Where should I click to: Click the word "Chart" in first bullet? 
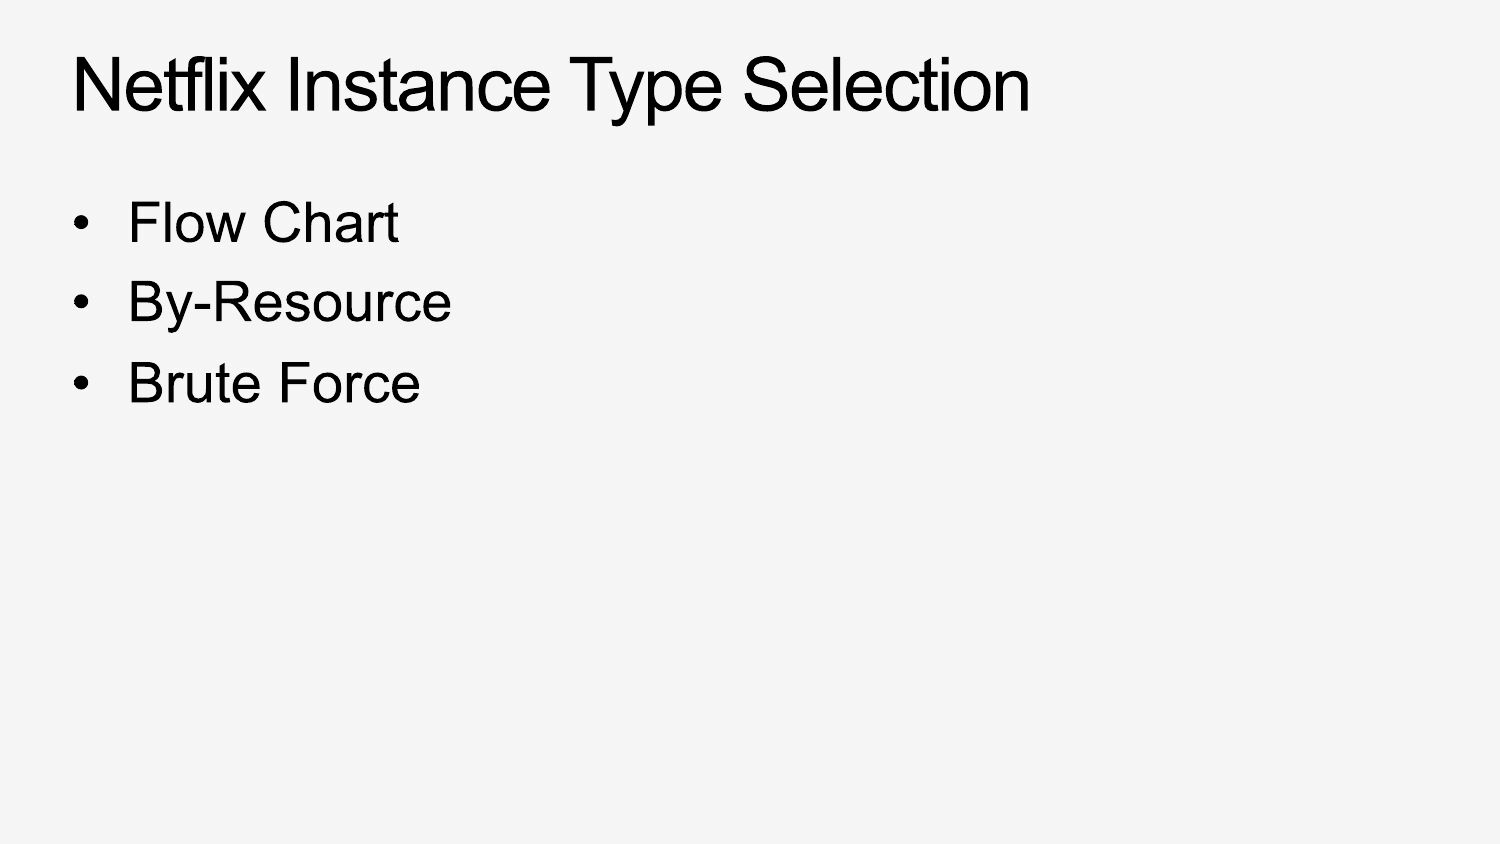click(331, 222)
